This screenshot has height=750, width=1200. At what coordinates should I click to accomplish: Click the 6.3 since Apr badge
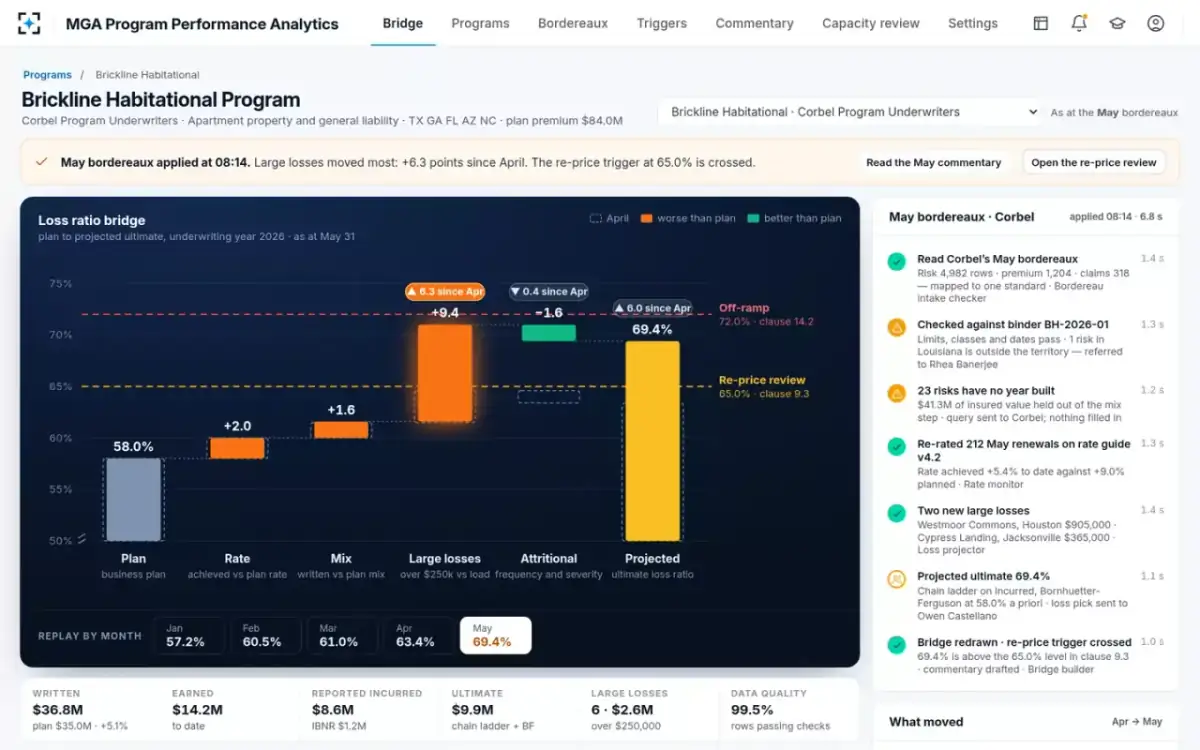tap(445, 291)
